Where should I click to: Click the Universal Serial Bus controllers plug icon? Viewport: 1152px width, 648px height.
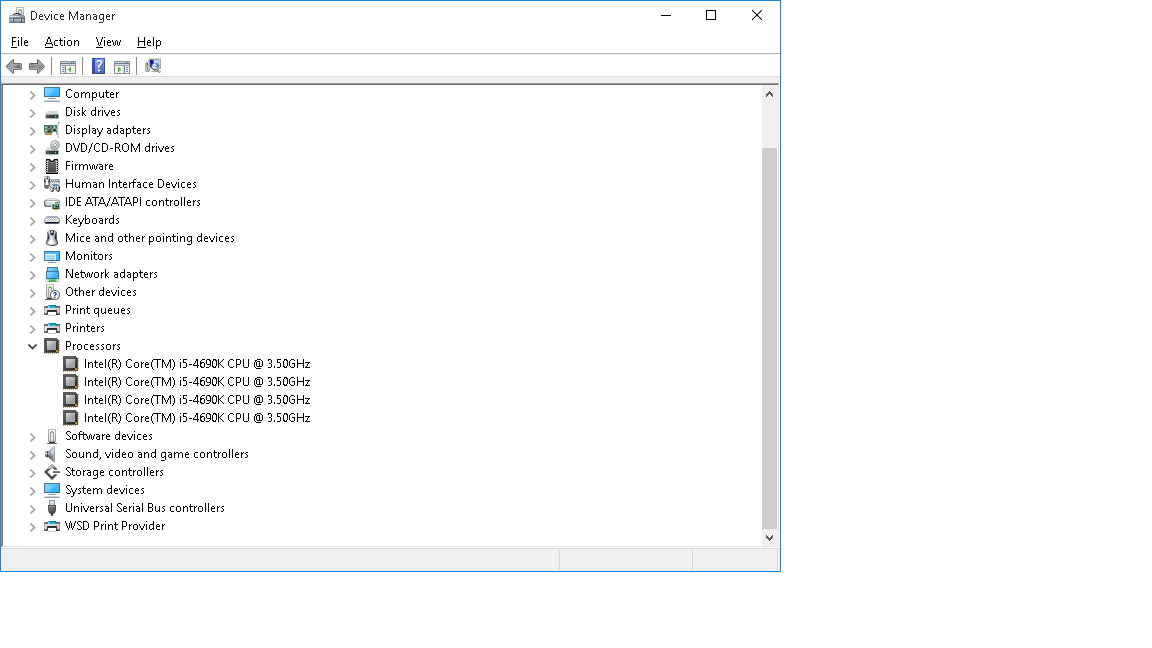(x=51, y=508)
